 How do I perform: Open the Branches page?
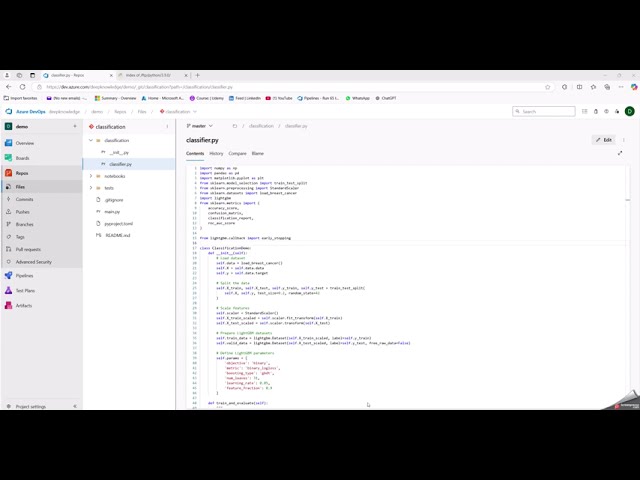(x=24, y=224)
